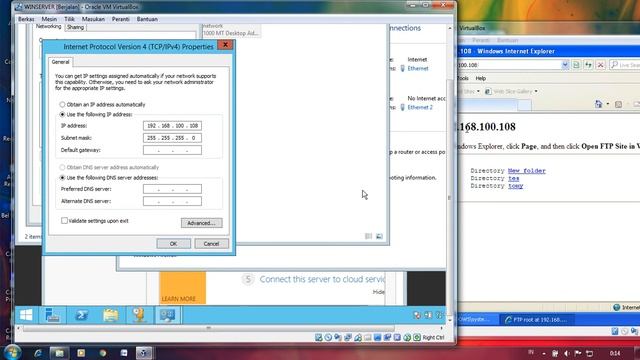The image size is (640, 360).
Task: Launch PowerShell from guest taskbar
Action: point(81,315)
